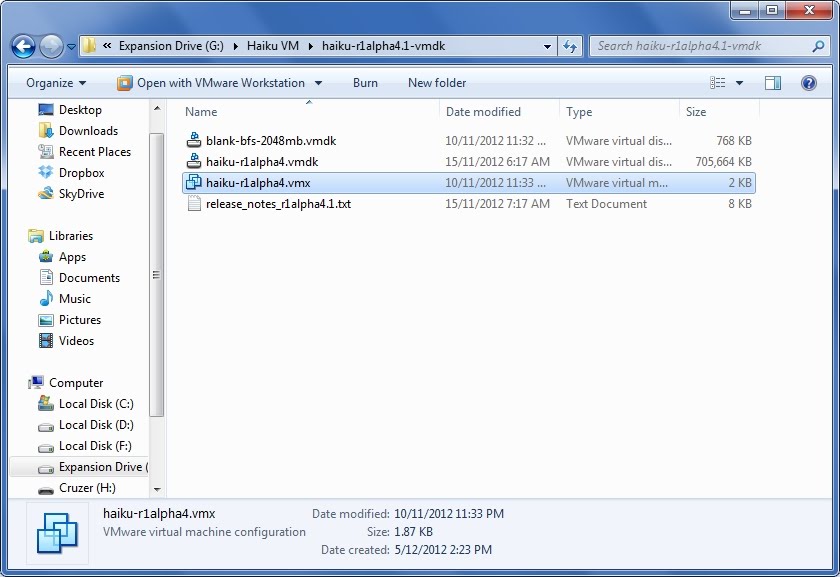Image resolution: width=840 pixels, height=577 pixels.
Task: Toggle the preview pane icon
Action: (773, 83)
